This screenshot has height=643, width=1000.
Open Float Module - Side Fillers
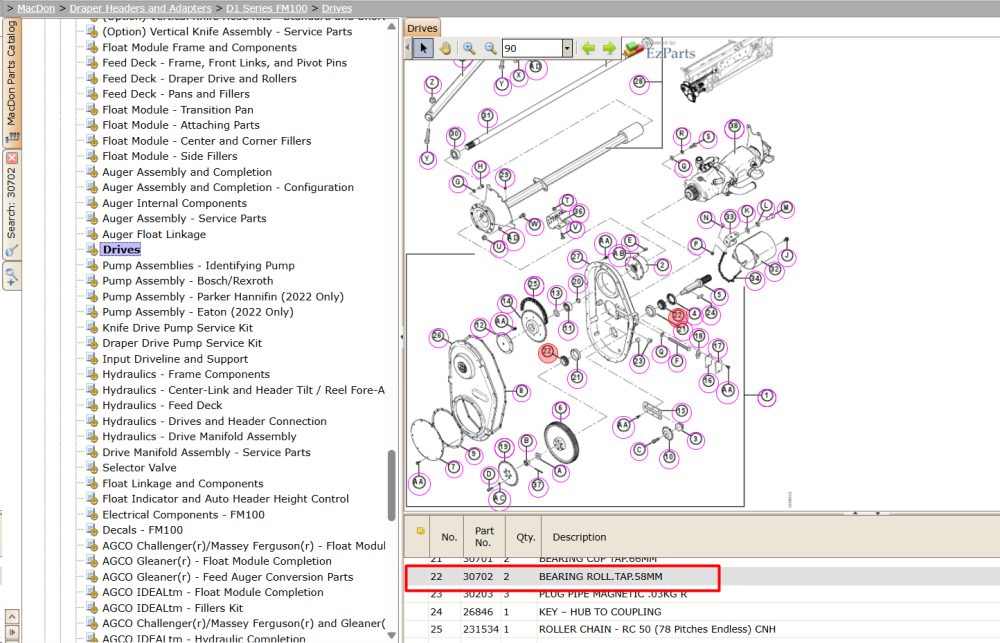coord(170,156)
